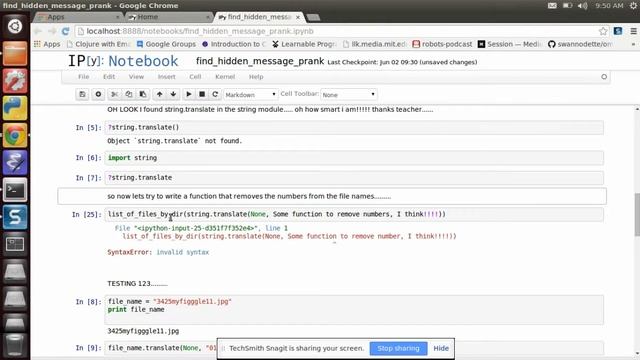Open the swannodette GitHub bookmark
640x360 pixels.
point(580,44)
